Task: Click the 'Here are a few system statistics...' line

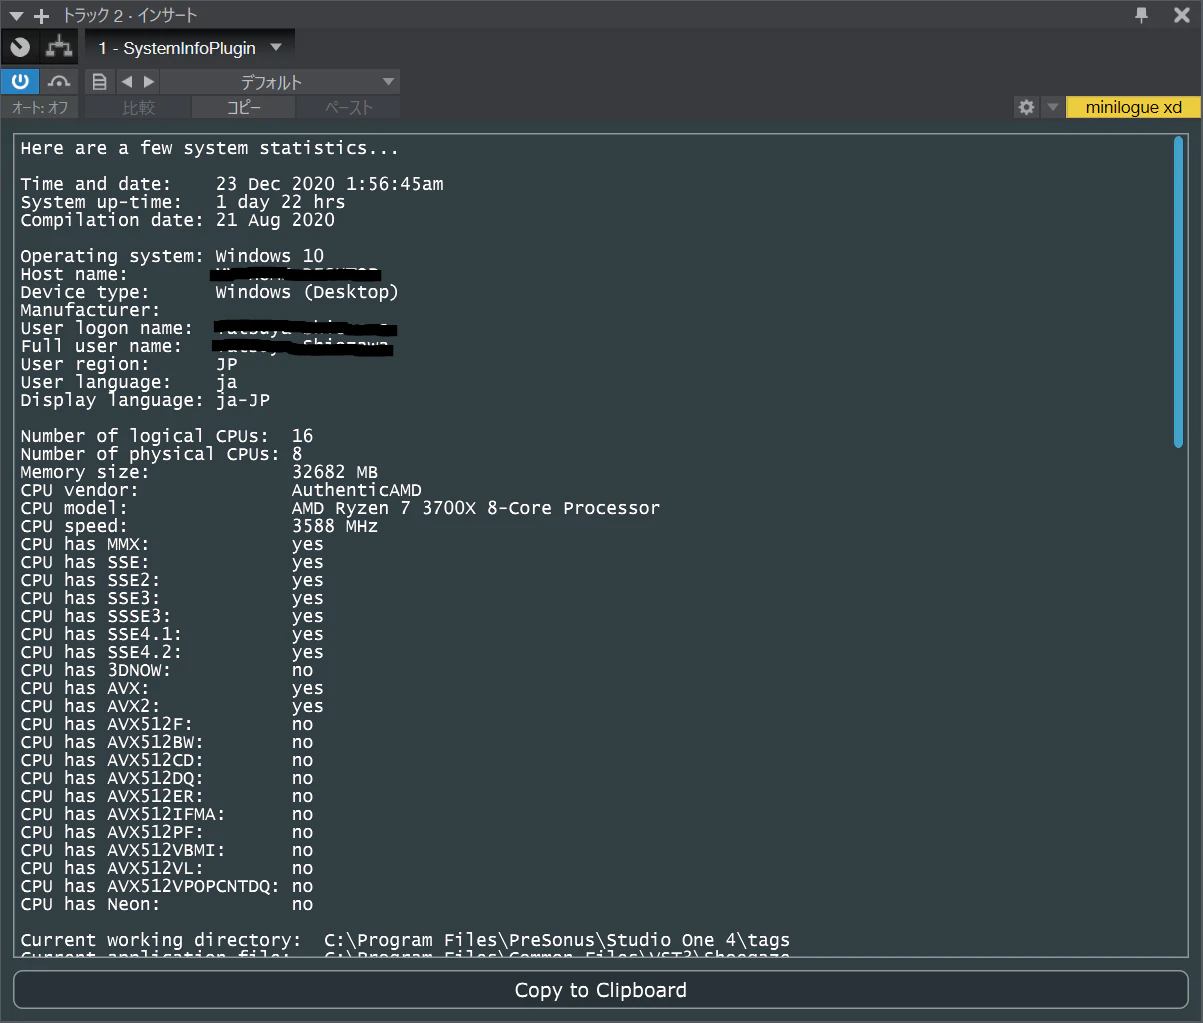Action: (x=210, y=148)
